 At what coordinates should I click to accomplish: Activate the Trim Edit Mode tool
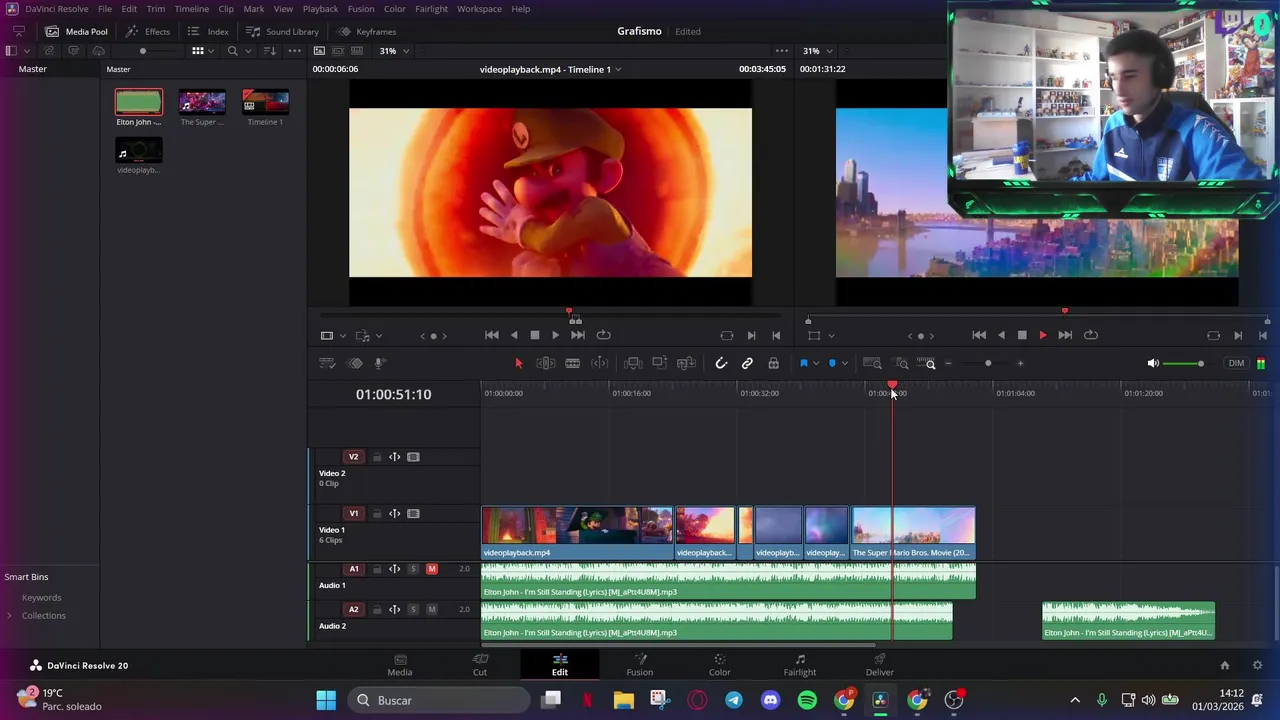click(x=546, y=363)
